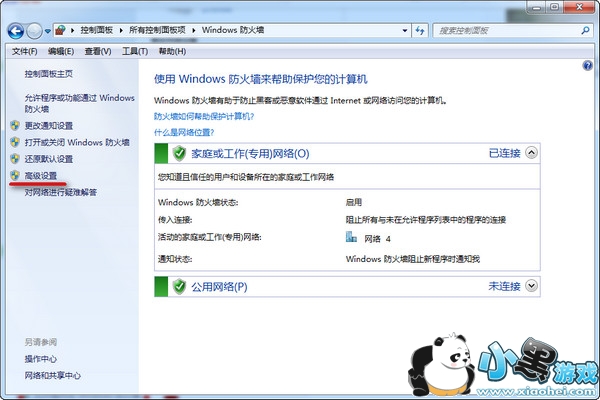
Task: Click shield icon beside 还原默认设置
Action: click(x=15, y=158)
